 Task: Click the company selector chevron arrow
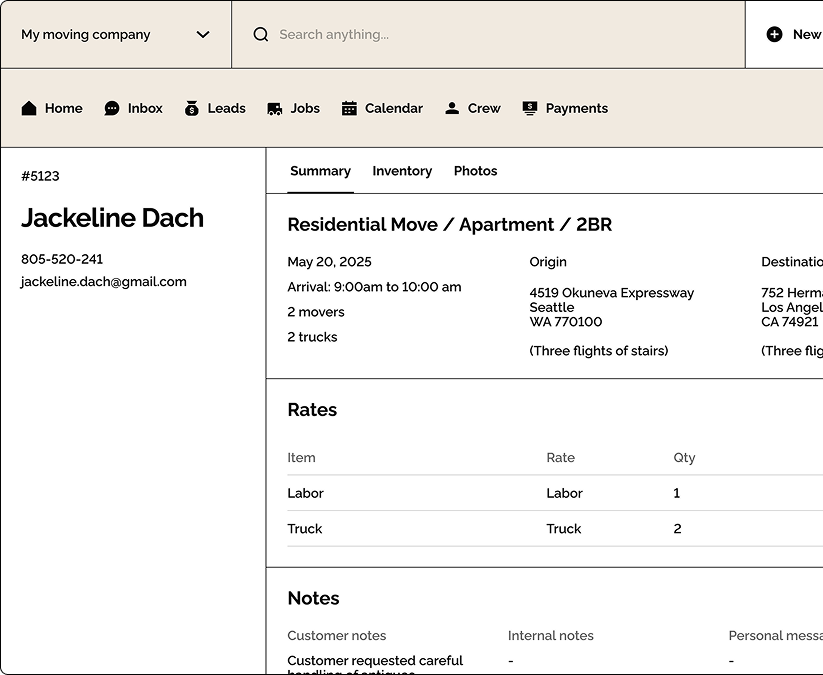point(203,34)
